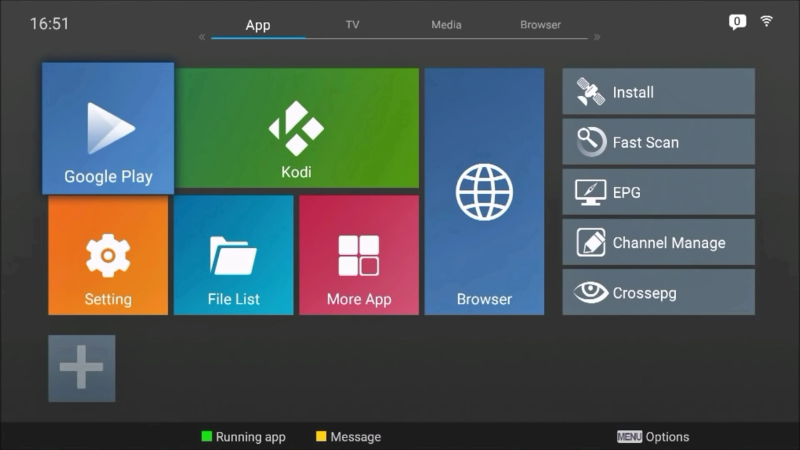Image resolution: width=800 pixels, height=450 pixels.
Task: Launch the Browser globe tile
Action: click(484, 191)
